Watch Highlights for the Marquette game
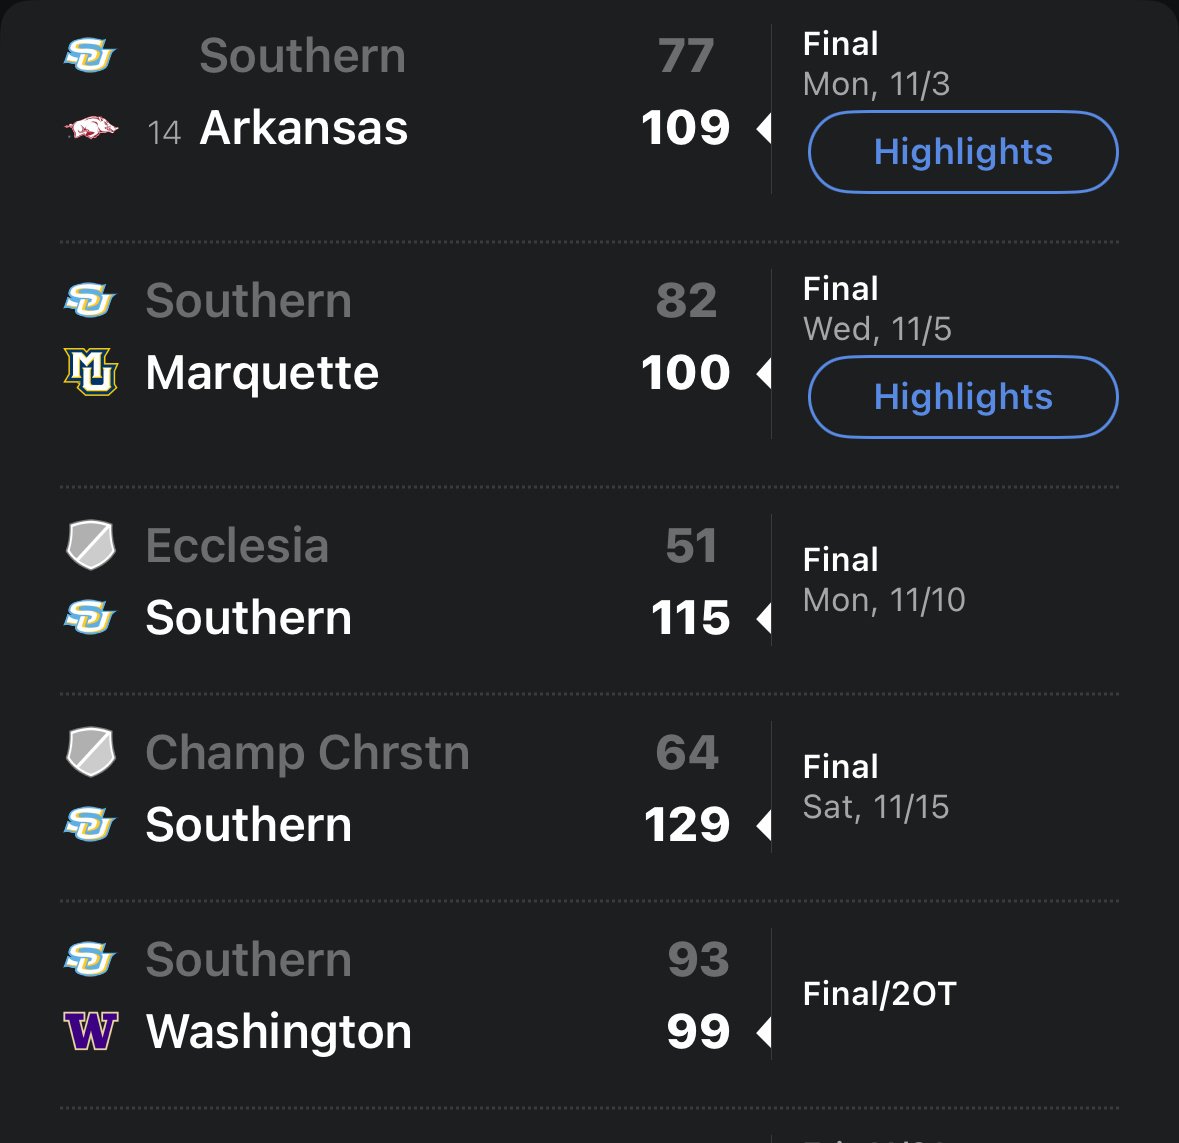The image size is (1179, 1143). (x=962, y=397)
